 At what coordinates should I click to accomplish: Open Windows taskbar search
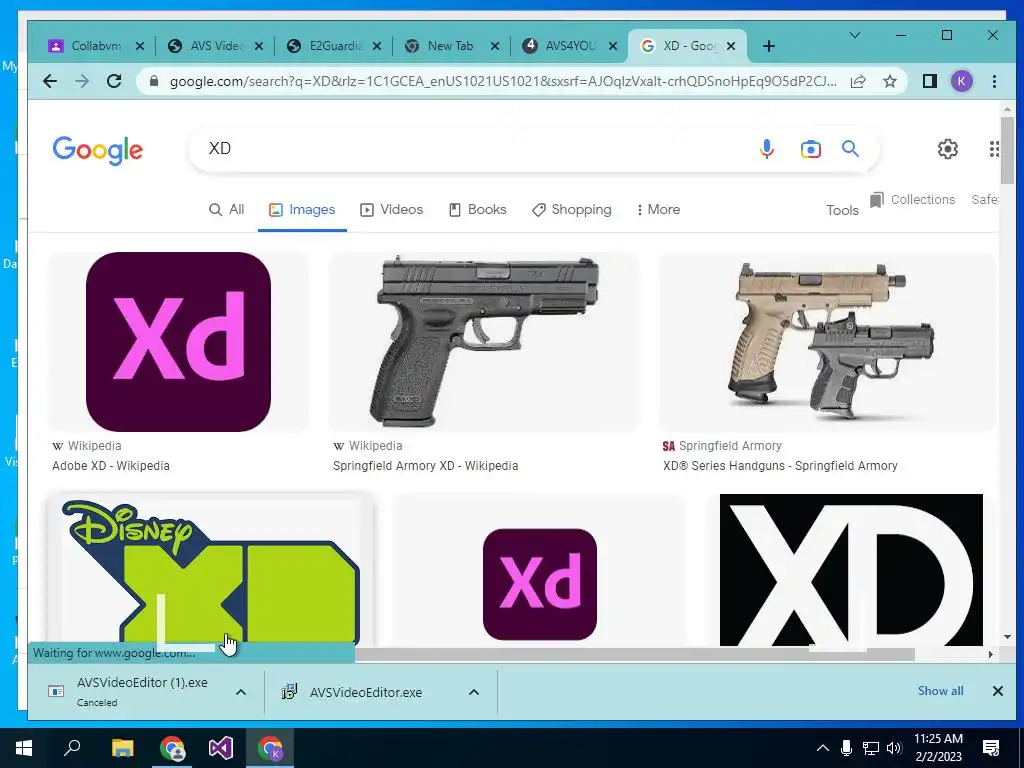coord(72,748)
